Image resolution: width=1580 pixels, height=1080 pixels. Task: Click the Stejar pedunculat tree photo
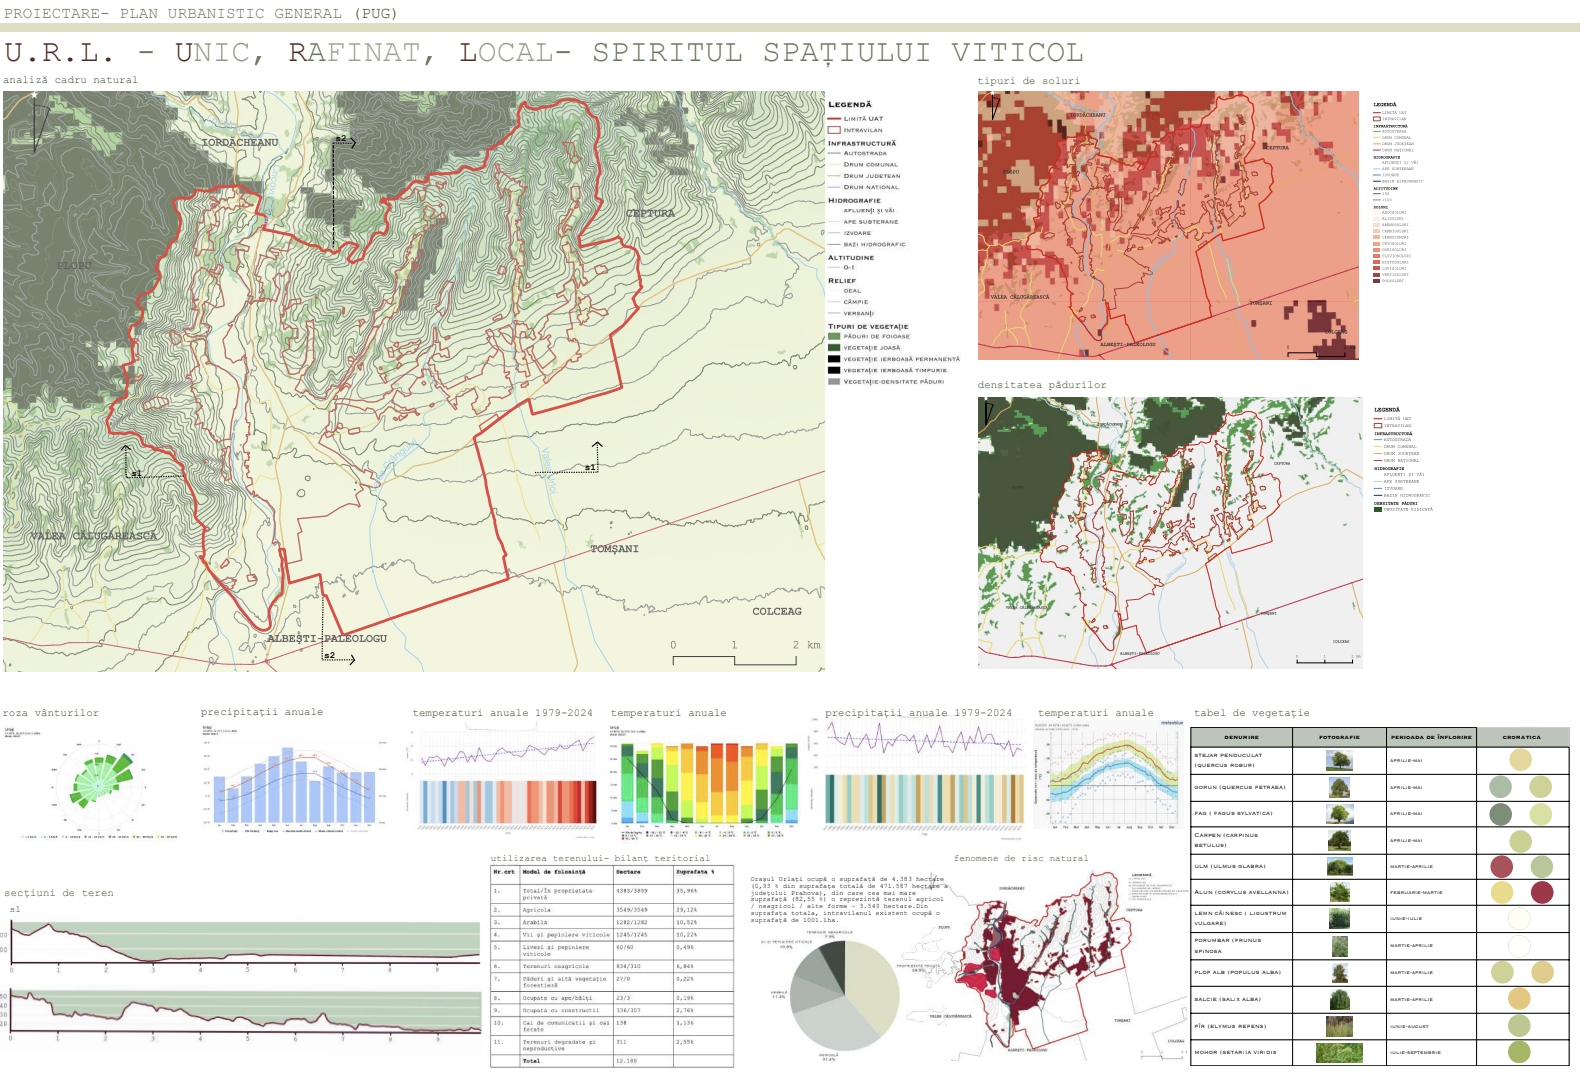click(x=1339, y=760)
